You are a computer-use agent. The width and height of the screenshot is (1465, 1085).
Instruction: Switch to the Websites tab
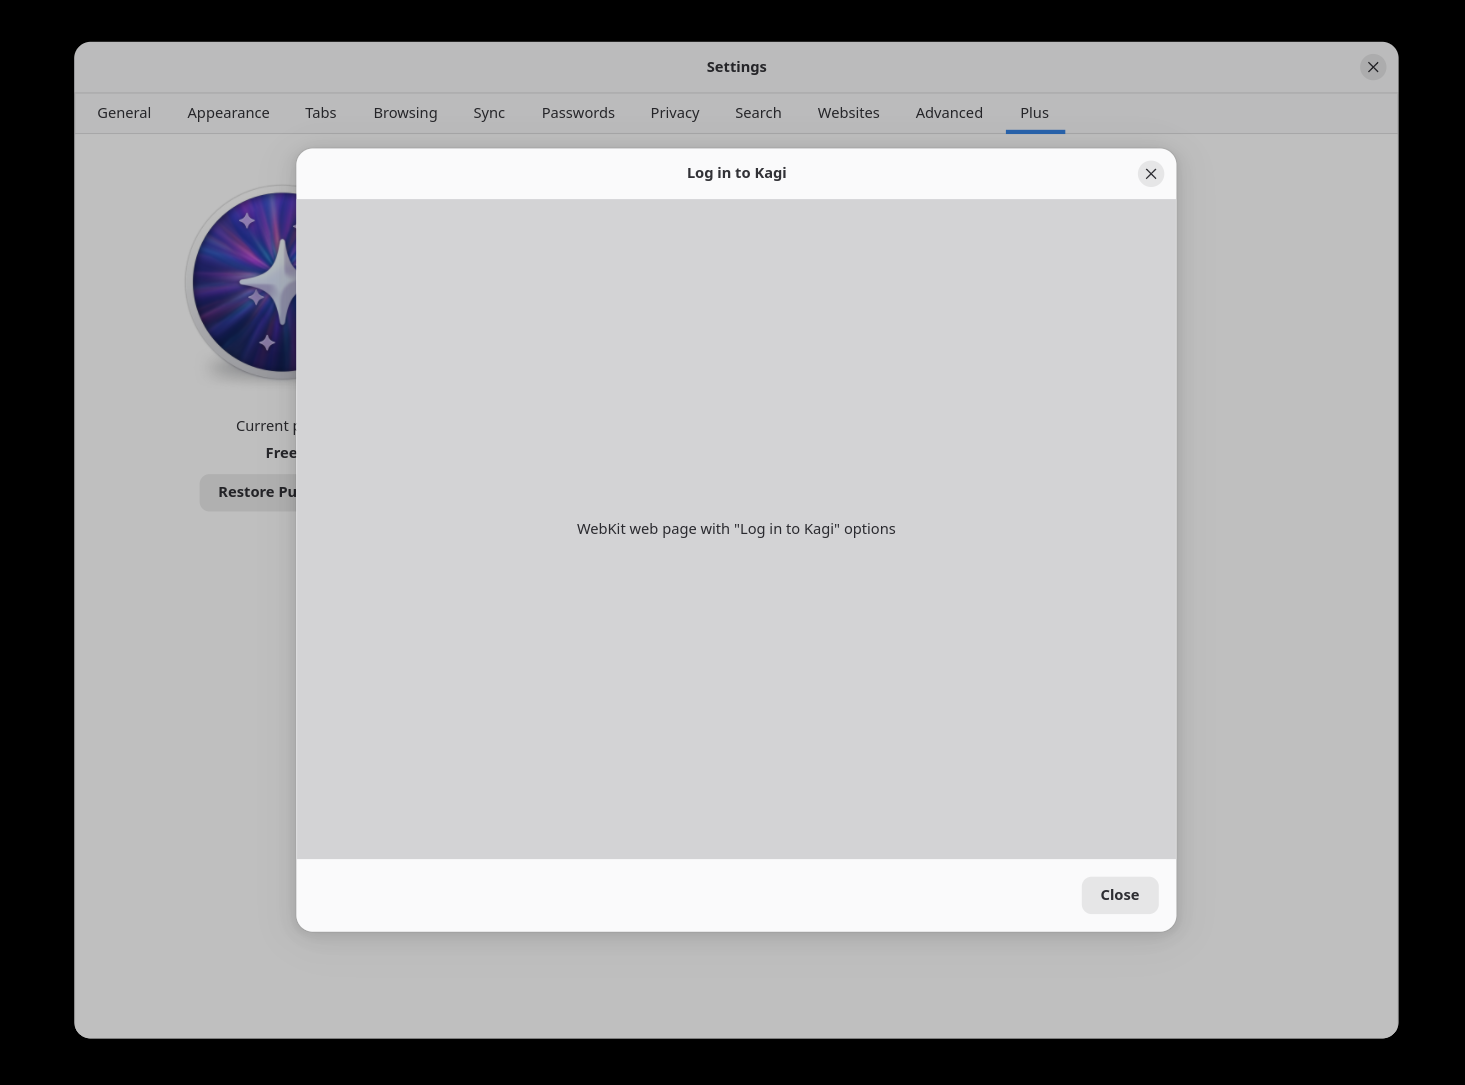point(848,112)
